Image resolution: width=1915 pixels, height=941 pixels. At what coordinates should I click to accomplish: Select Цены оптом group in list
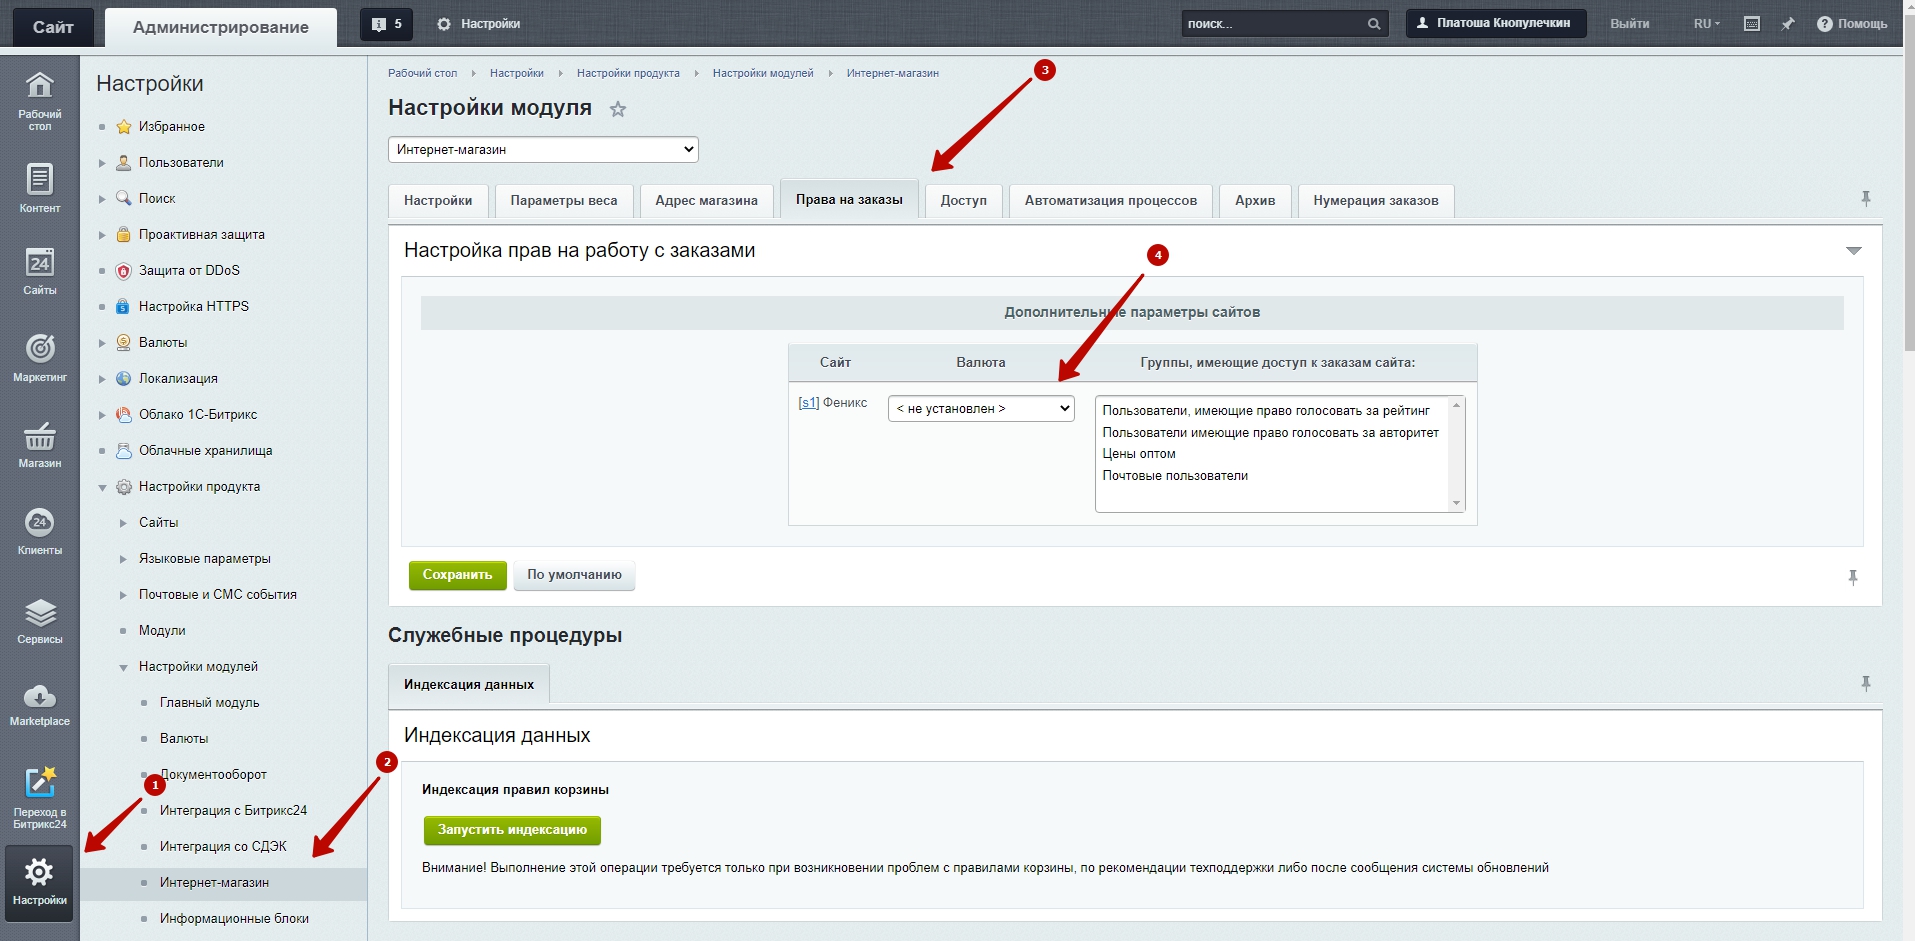tap(1139, 454)
